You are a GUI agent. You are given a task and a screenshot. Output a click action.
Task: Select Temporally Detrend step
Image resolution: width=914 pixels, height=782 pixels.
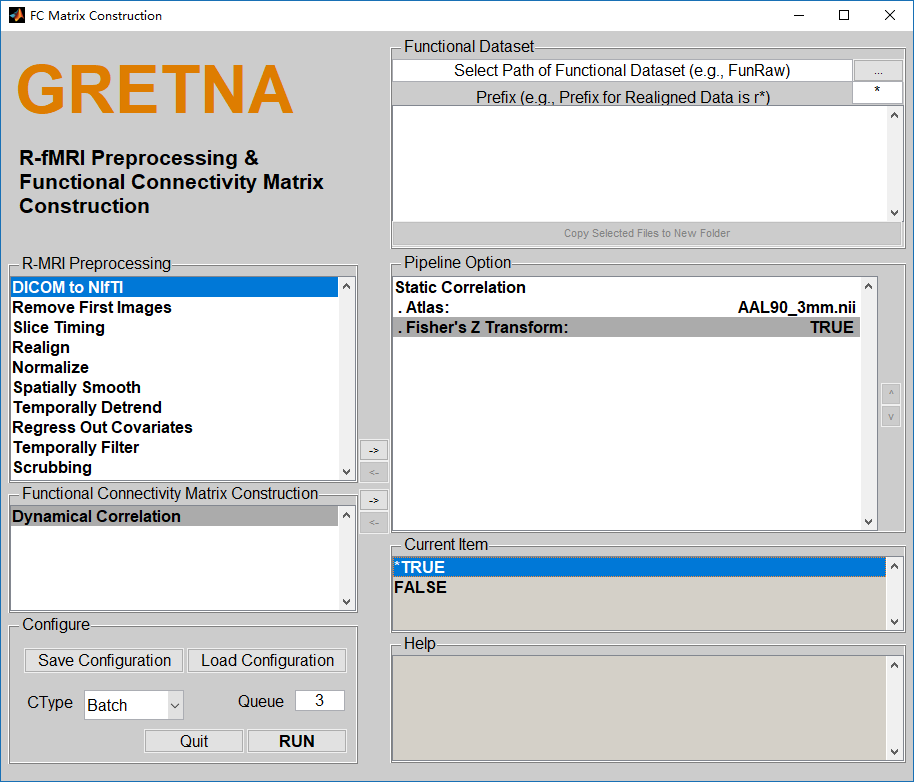tap(174, 407)
